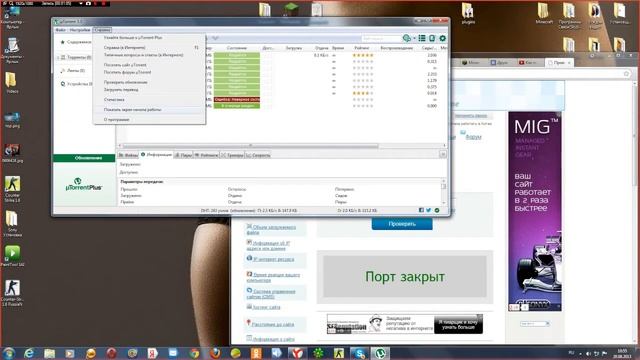
Task: Sort torrents by Состояние column
Action: [237, 48]
